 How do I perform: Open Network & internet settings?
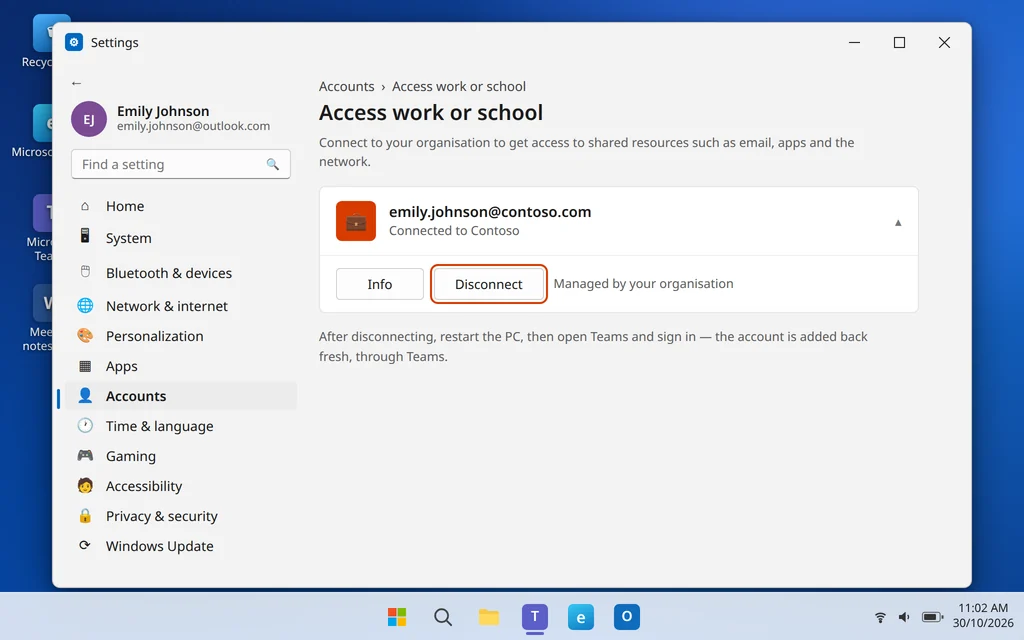tap(181, 306)
